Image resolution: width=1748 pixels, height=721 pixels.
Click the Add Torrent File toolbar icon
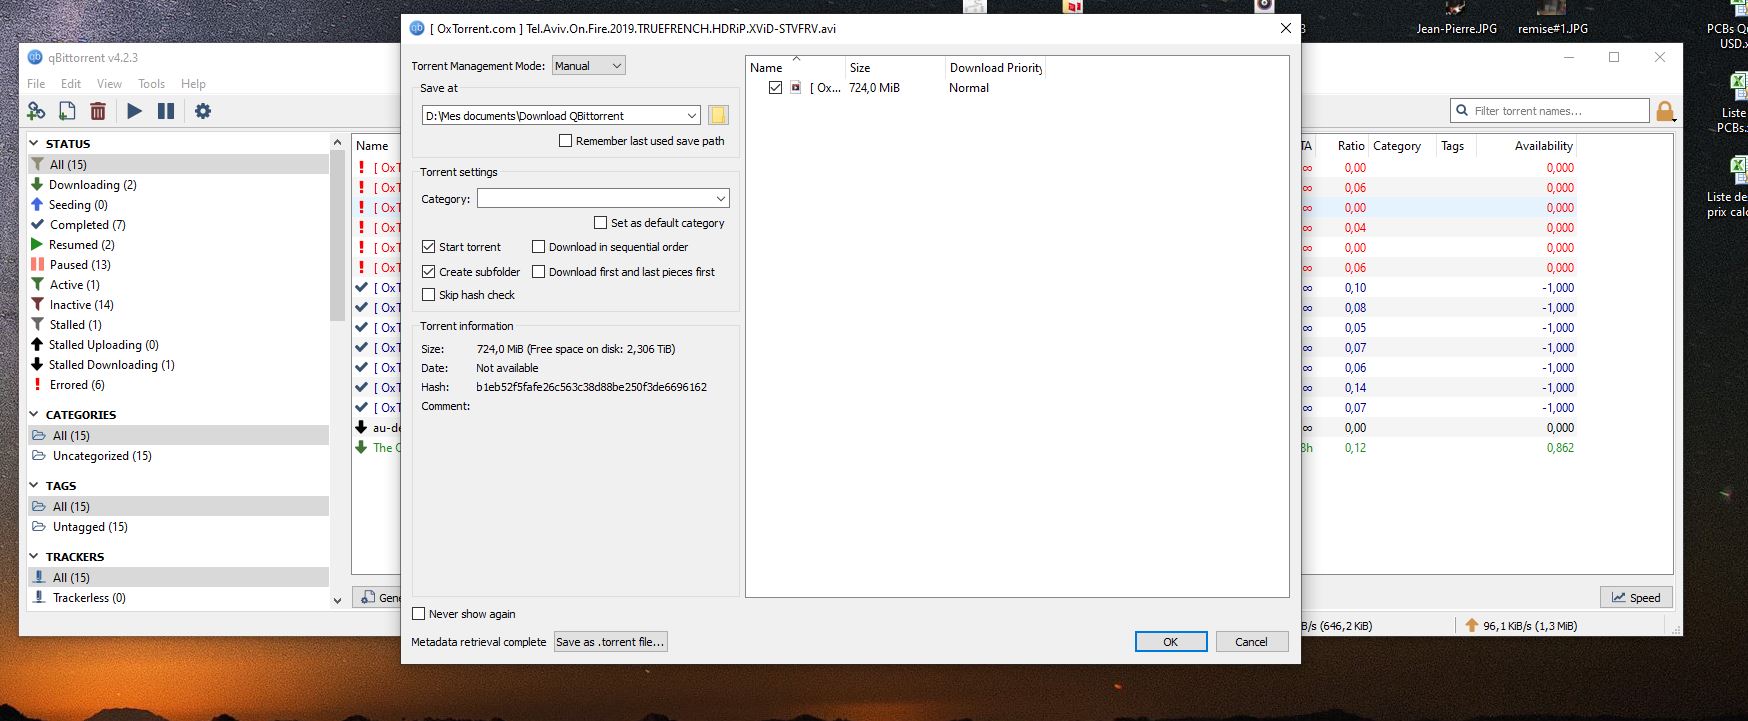point(67,111)
